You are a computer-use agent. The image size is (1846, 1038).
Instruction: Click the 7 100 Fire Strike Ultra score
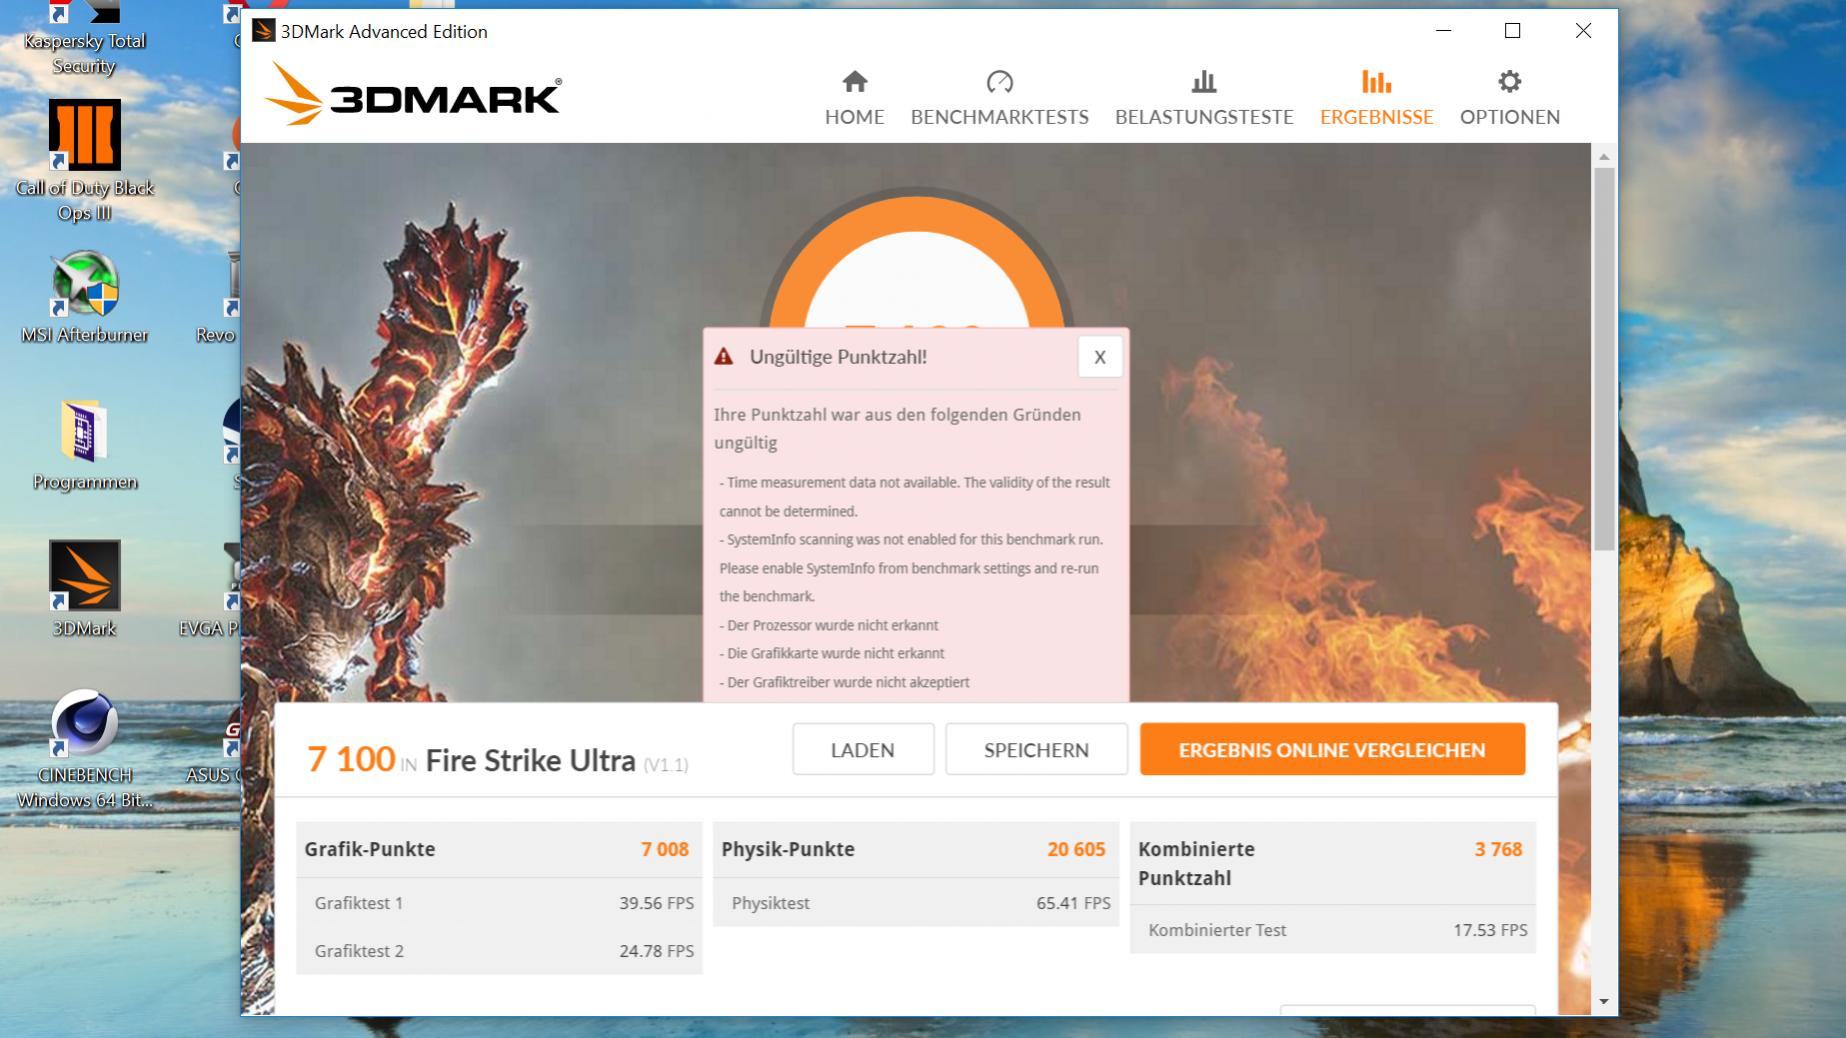[x=497, y=759]
